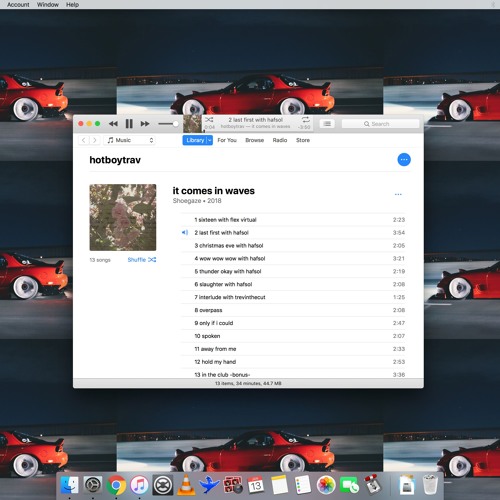This screenshot has width=500, height=500.
Task: Open the Help menu in menu bar
Action: pos(72,5)
